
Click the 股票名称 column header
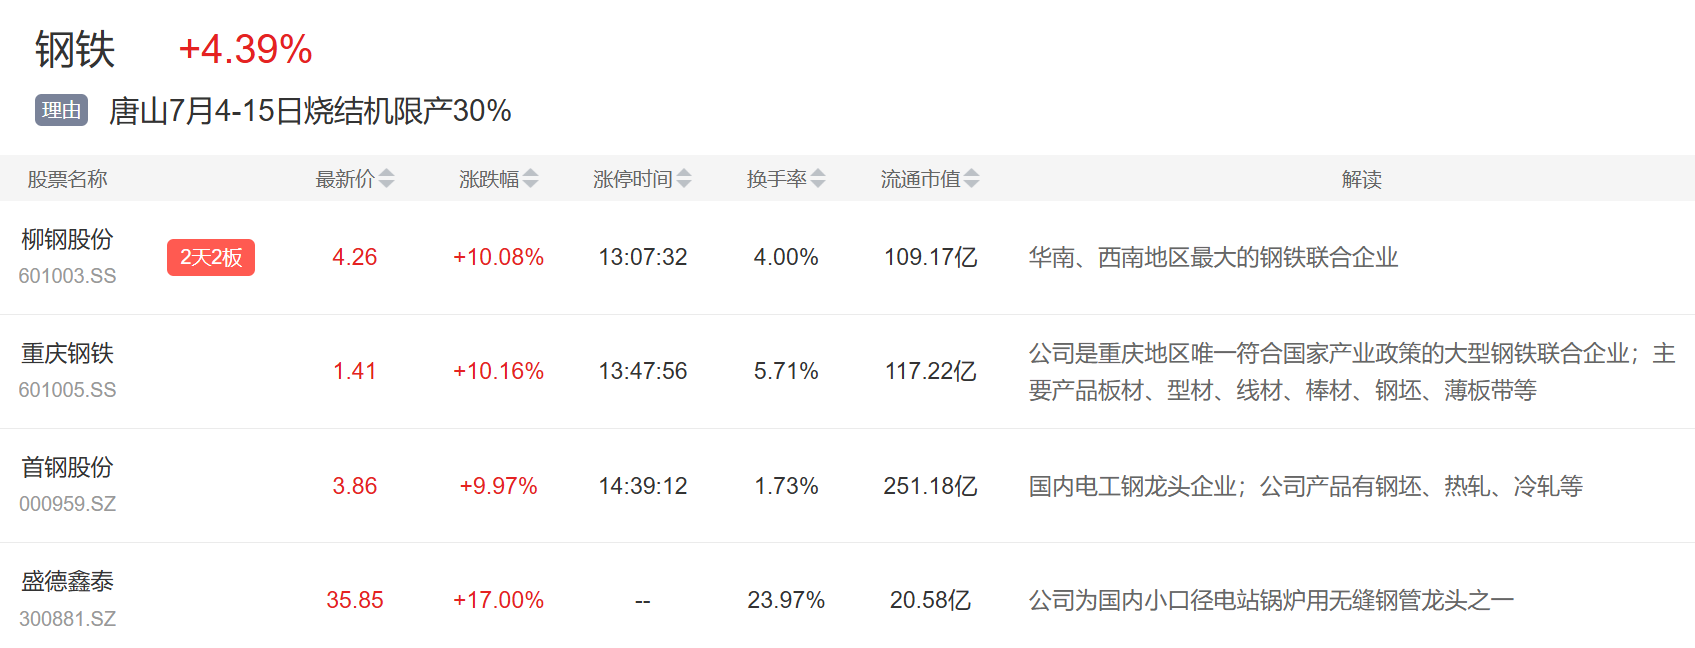[67, 179]
